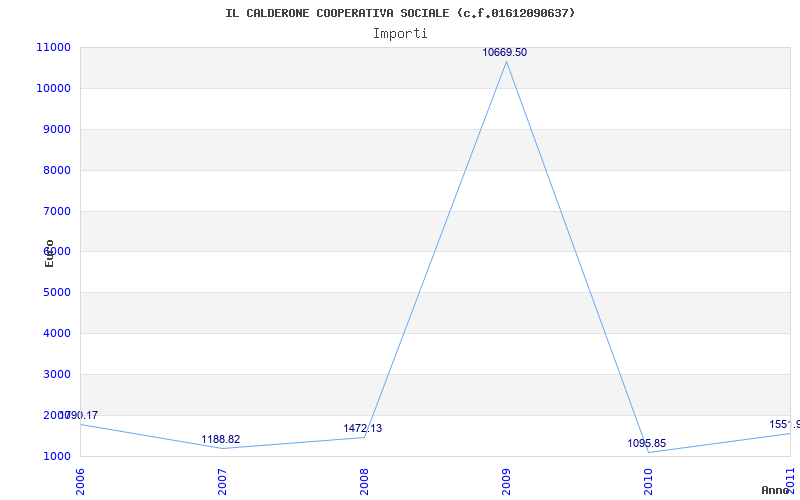This screenshot has height=500, width=800.
Task: Click the Euro y-axis title
Action: pos(49,254)
